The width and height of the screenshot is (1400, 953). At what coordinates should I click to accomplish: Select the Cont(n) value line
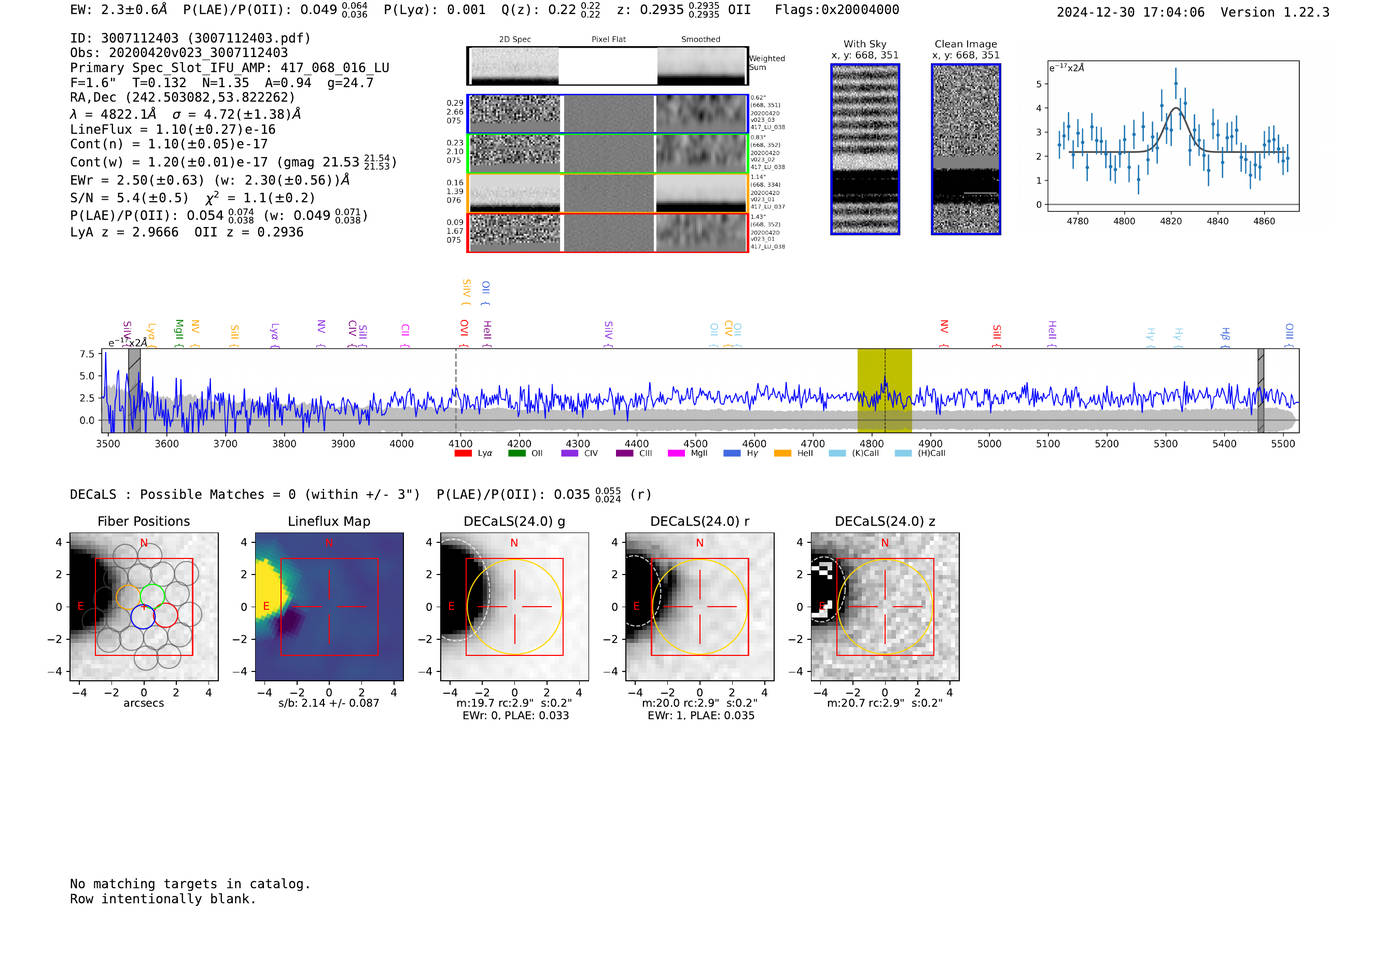(x=169, y=144)
